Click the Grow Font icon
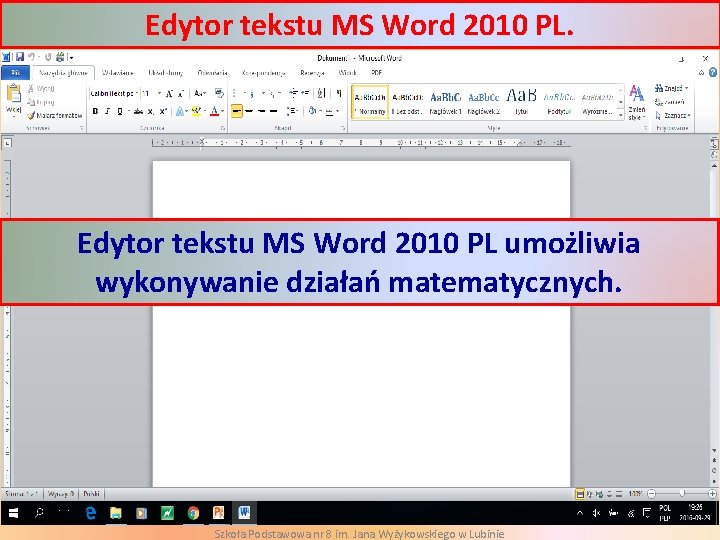 coord(169,94)
